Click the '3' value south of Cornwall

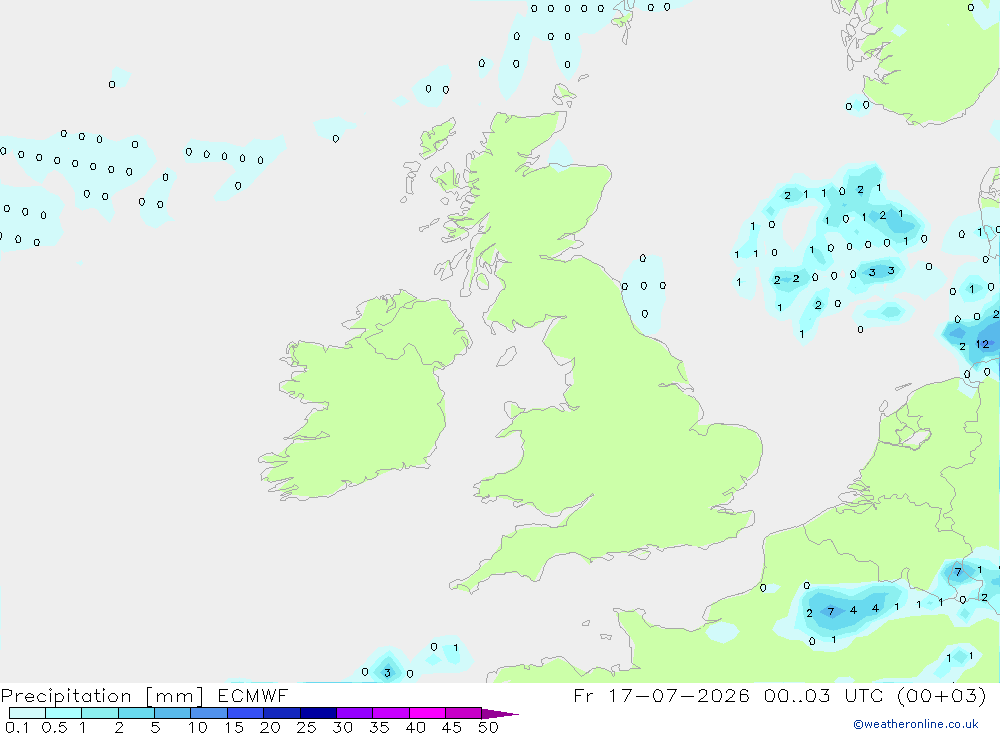(387, 673)
